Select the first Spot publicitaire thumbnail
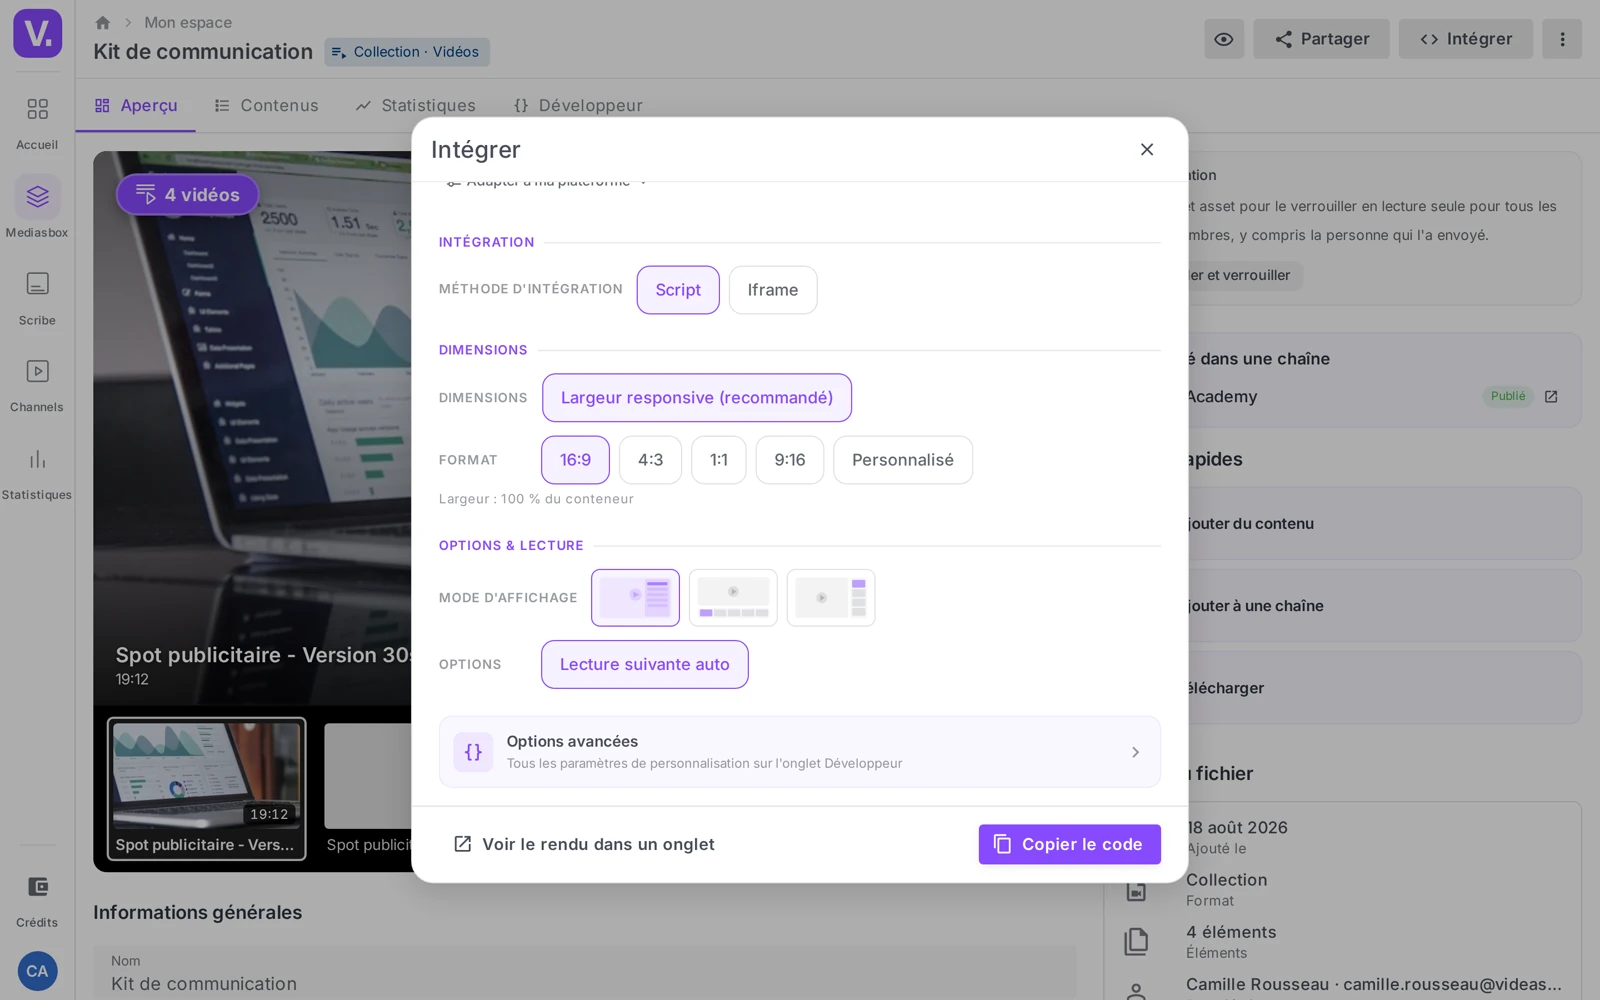This screenshot has height=1000, width=1600. [207, 789]
